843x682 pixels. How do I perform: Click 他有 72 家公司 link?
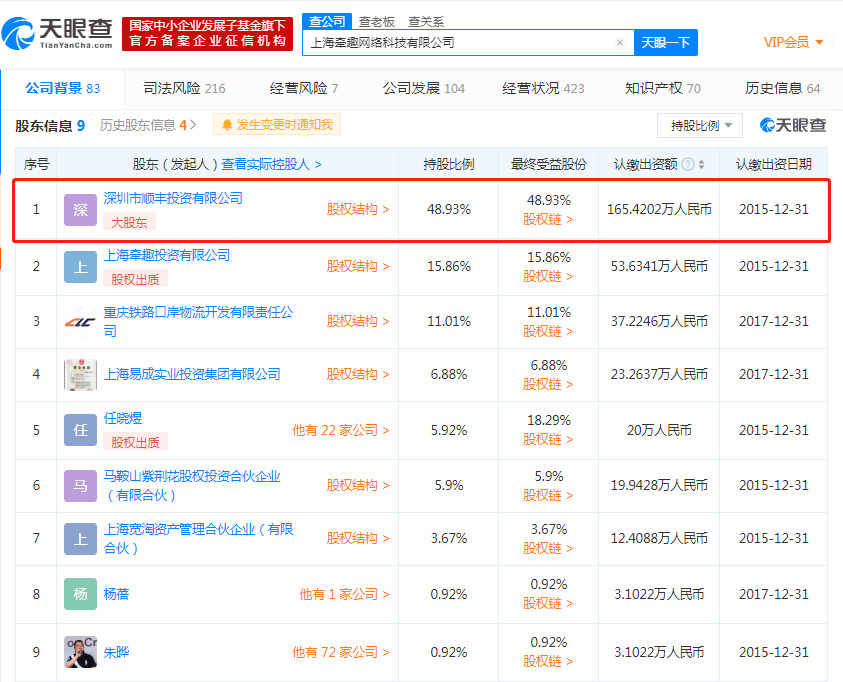click(340, 652)
